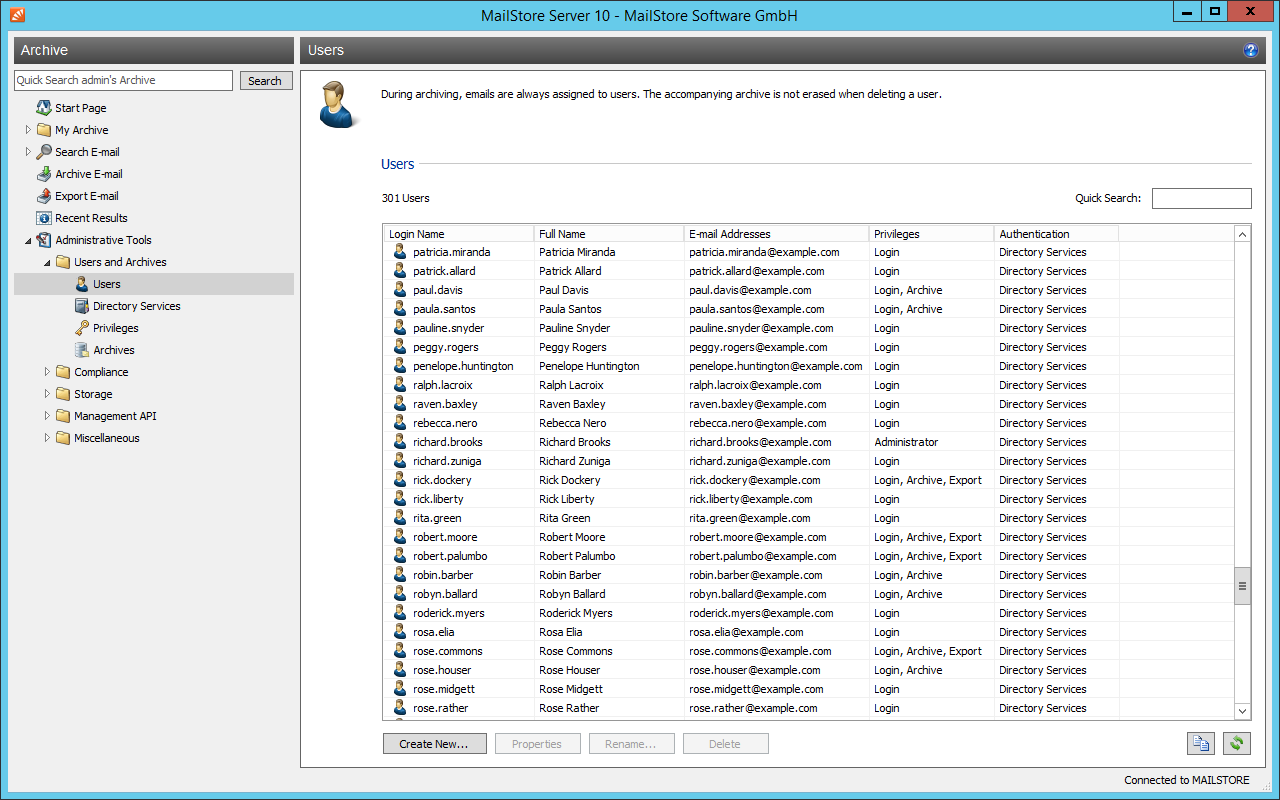The width and height of the screenshot is (1280, 800).
Task: Click the Rename... button
Action: [631, 744]
